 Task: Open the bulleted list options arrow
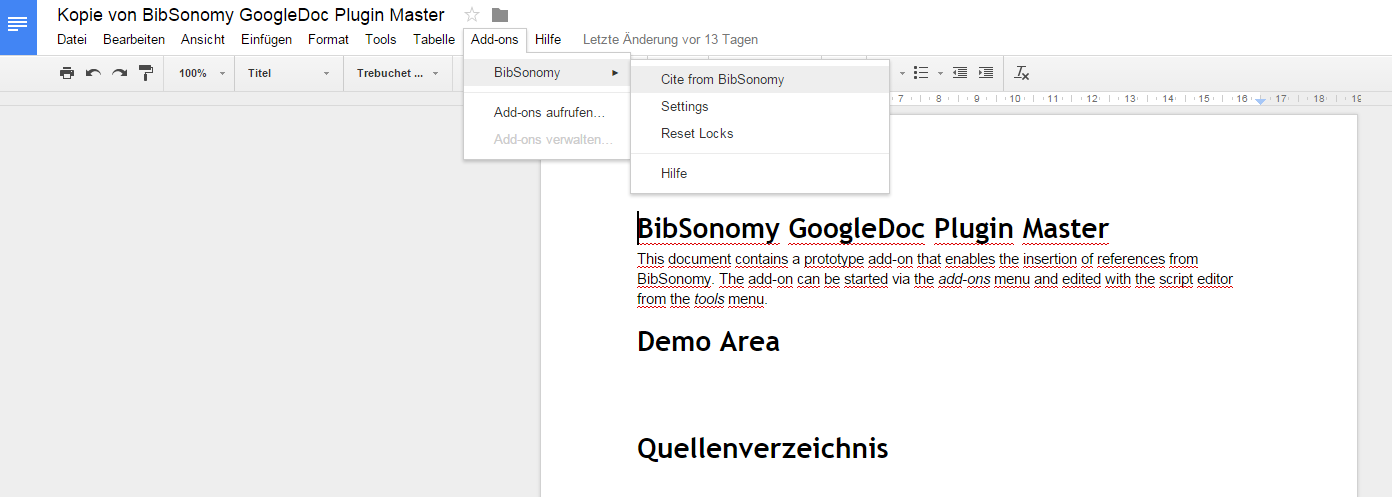click(x=941, y=73)
